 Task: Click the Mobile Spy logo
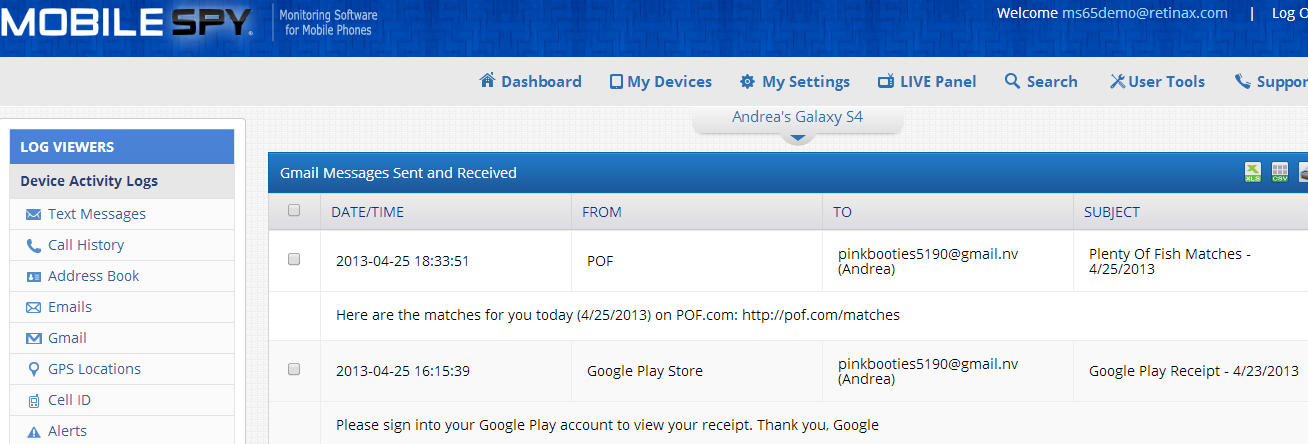[126, 22]
